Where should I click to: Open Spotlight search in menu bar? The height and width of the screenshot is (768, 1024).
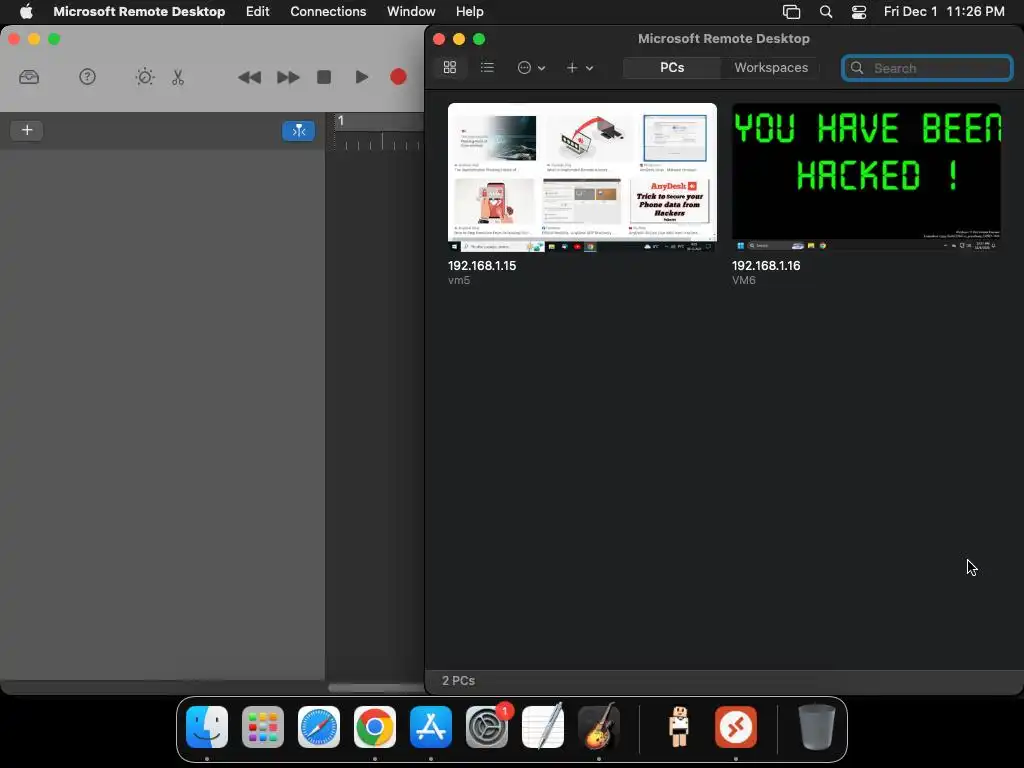coord(825,12)
